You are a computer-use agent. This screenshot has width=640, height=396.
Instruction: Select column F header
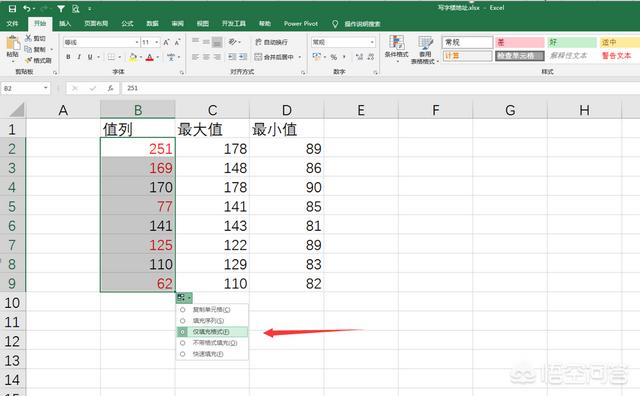point(436,110)
